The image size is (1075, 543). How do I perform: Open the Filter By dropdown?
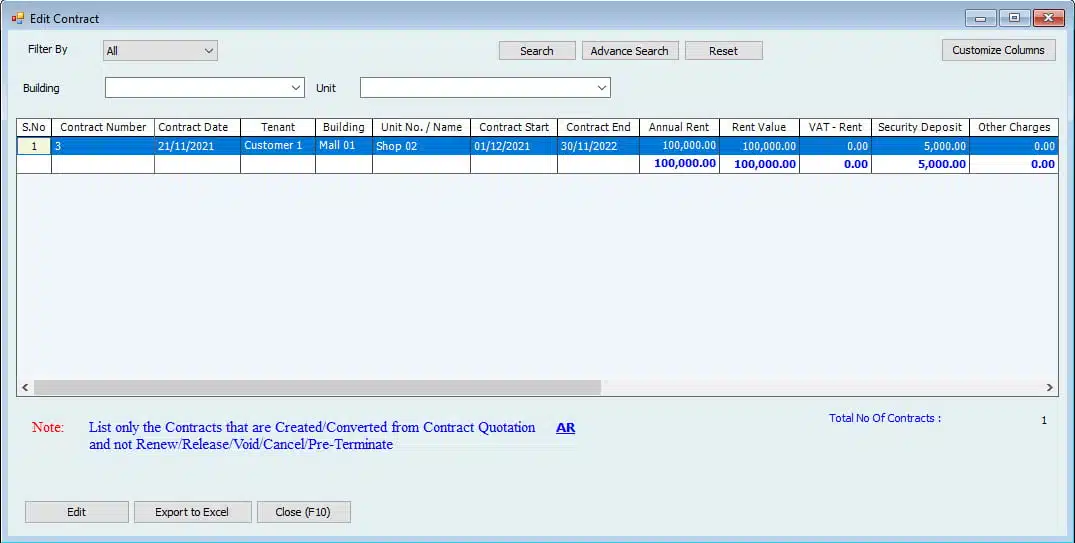coord(160,51)
